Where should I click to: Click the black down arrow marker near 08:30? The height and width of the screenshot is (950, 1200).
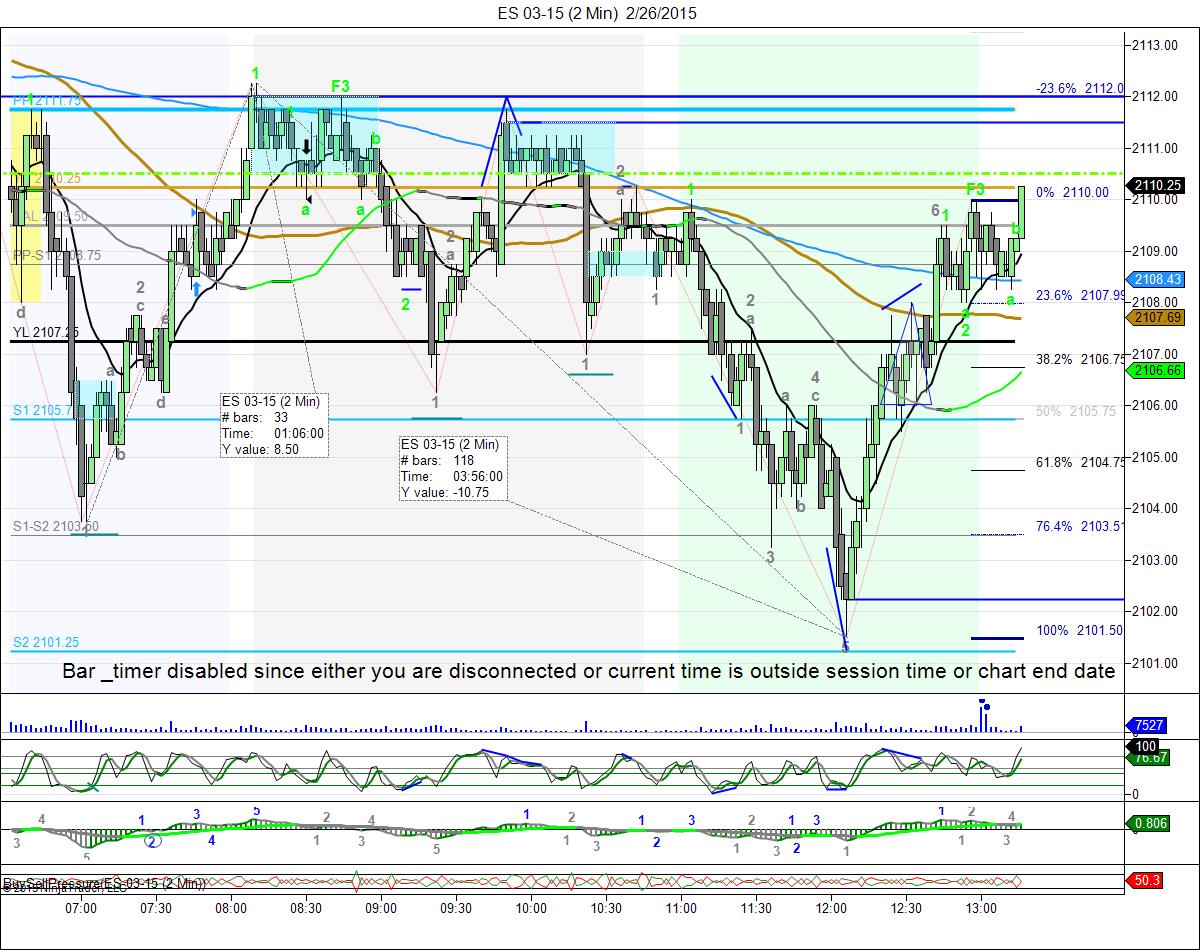coord(307,147)
